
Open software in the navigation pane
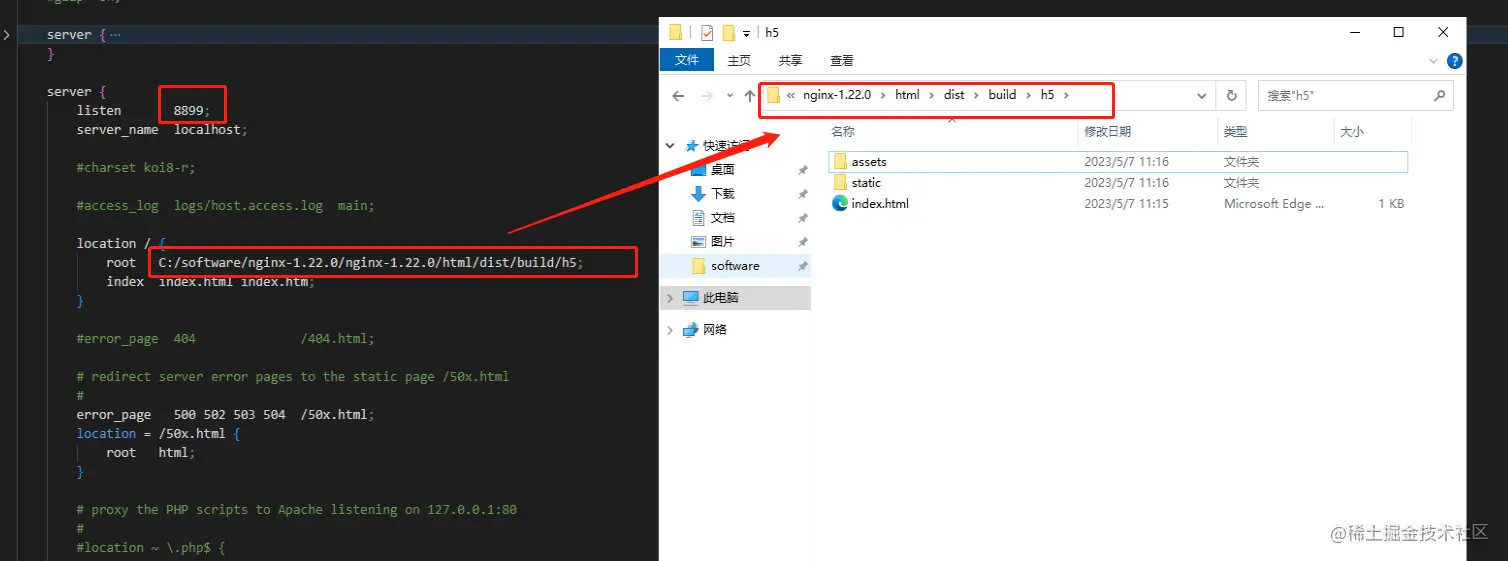[x=735, y=266]
